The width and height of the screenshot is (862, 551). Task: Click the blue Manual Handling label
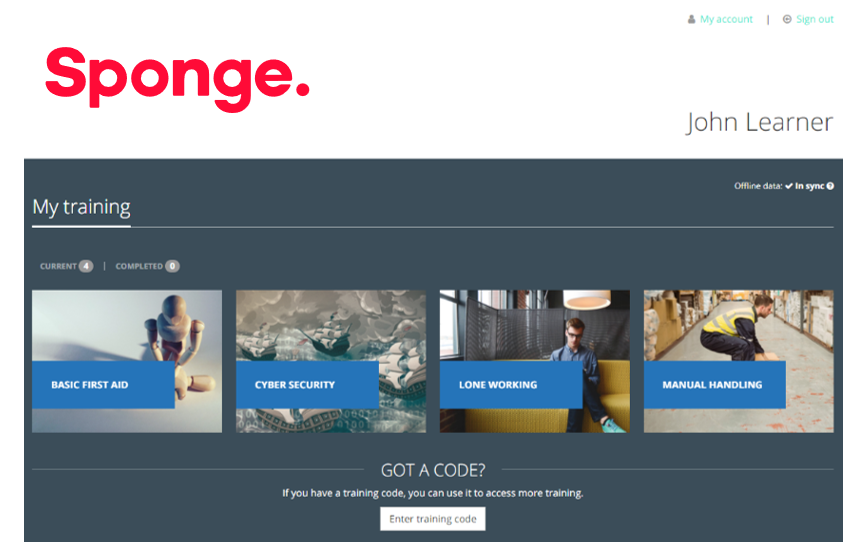tap(715, 384)
